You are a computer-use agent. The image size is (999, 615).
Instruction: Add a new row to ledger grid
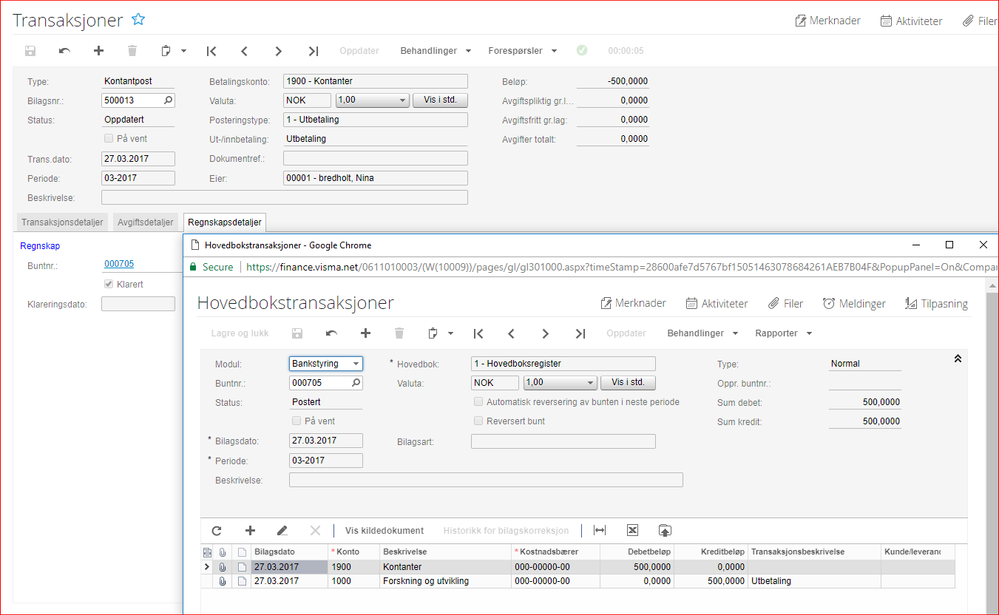pyautogui.click(x=250, y=530)
